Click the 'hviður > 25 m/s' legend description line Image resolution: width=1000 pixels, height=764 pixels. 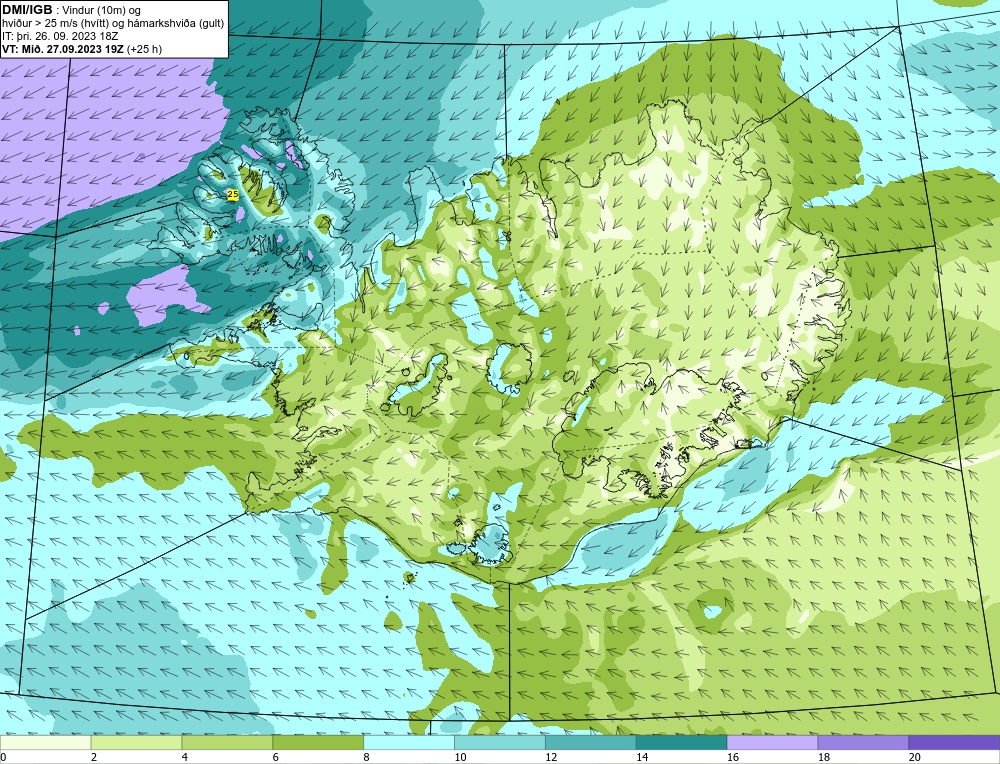(113, 24)
